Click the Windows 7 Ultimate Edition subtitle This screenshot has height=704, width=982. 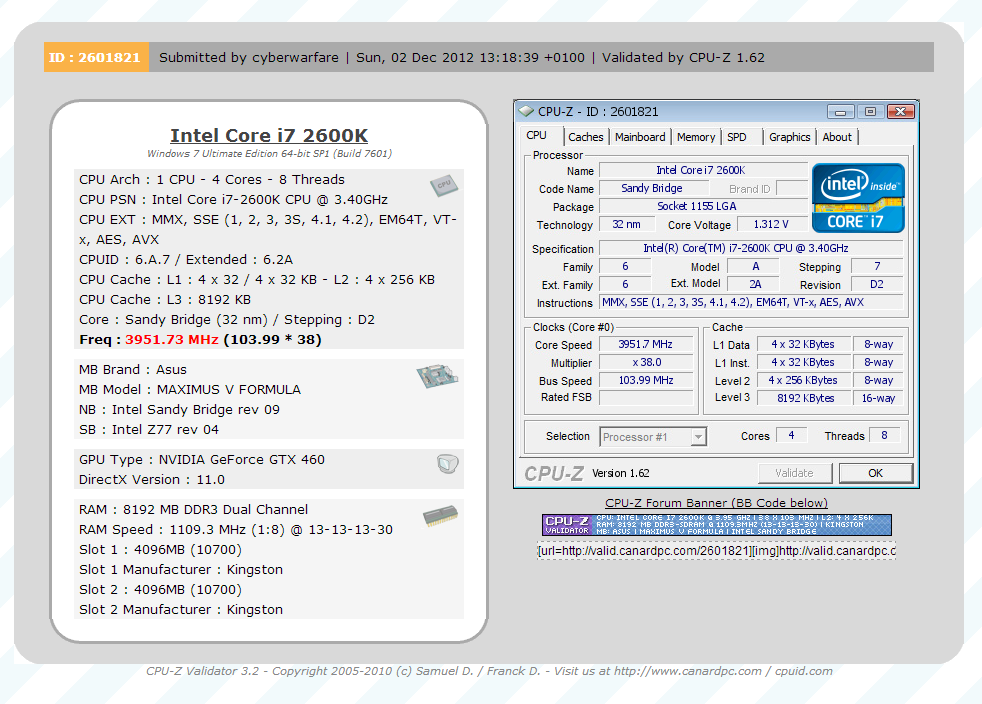click(269, 153)
